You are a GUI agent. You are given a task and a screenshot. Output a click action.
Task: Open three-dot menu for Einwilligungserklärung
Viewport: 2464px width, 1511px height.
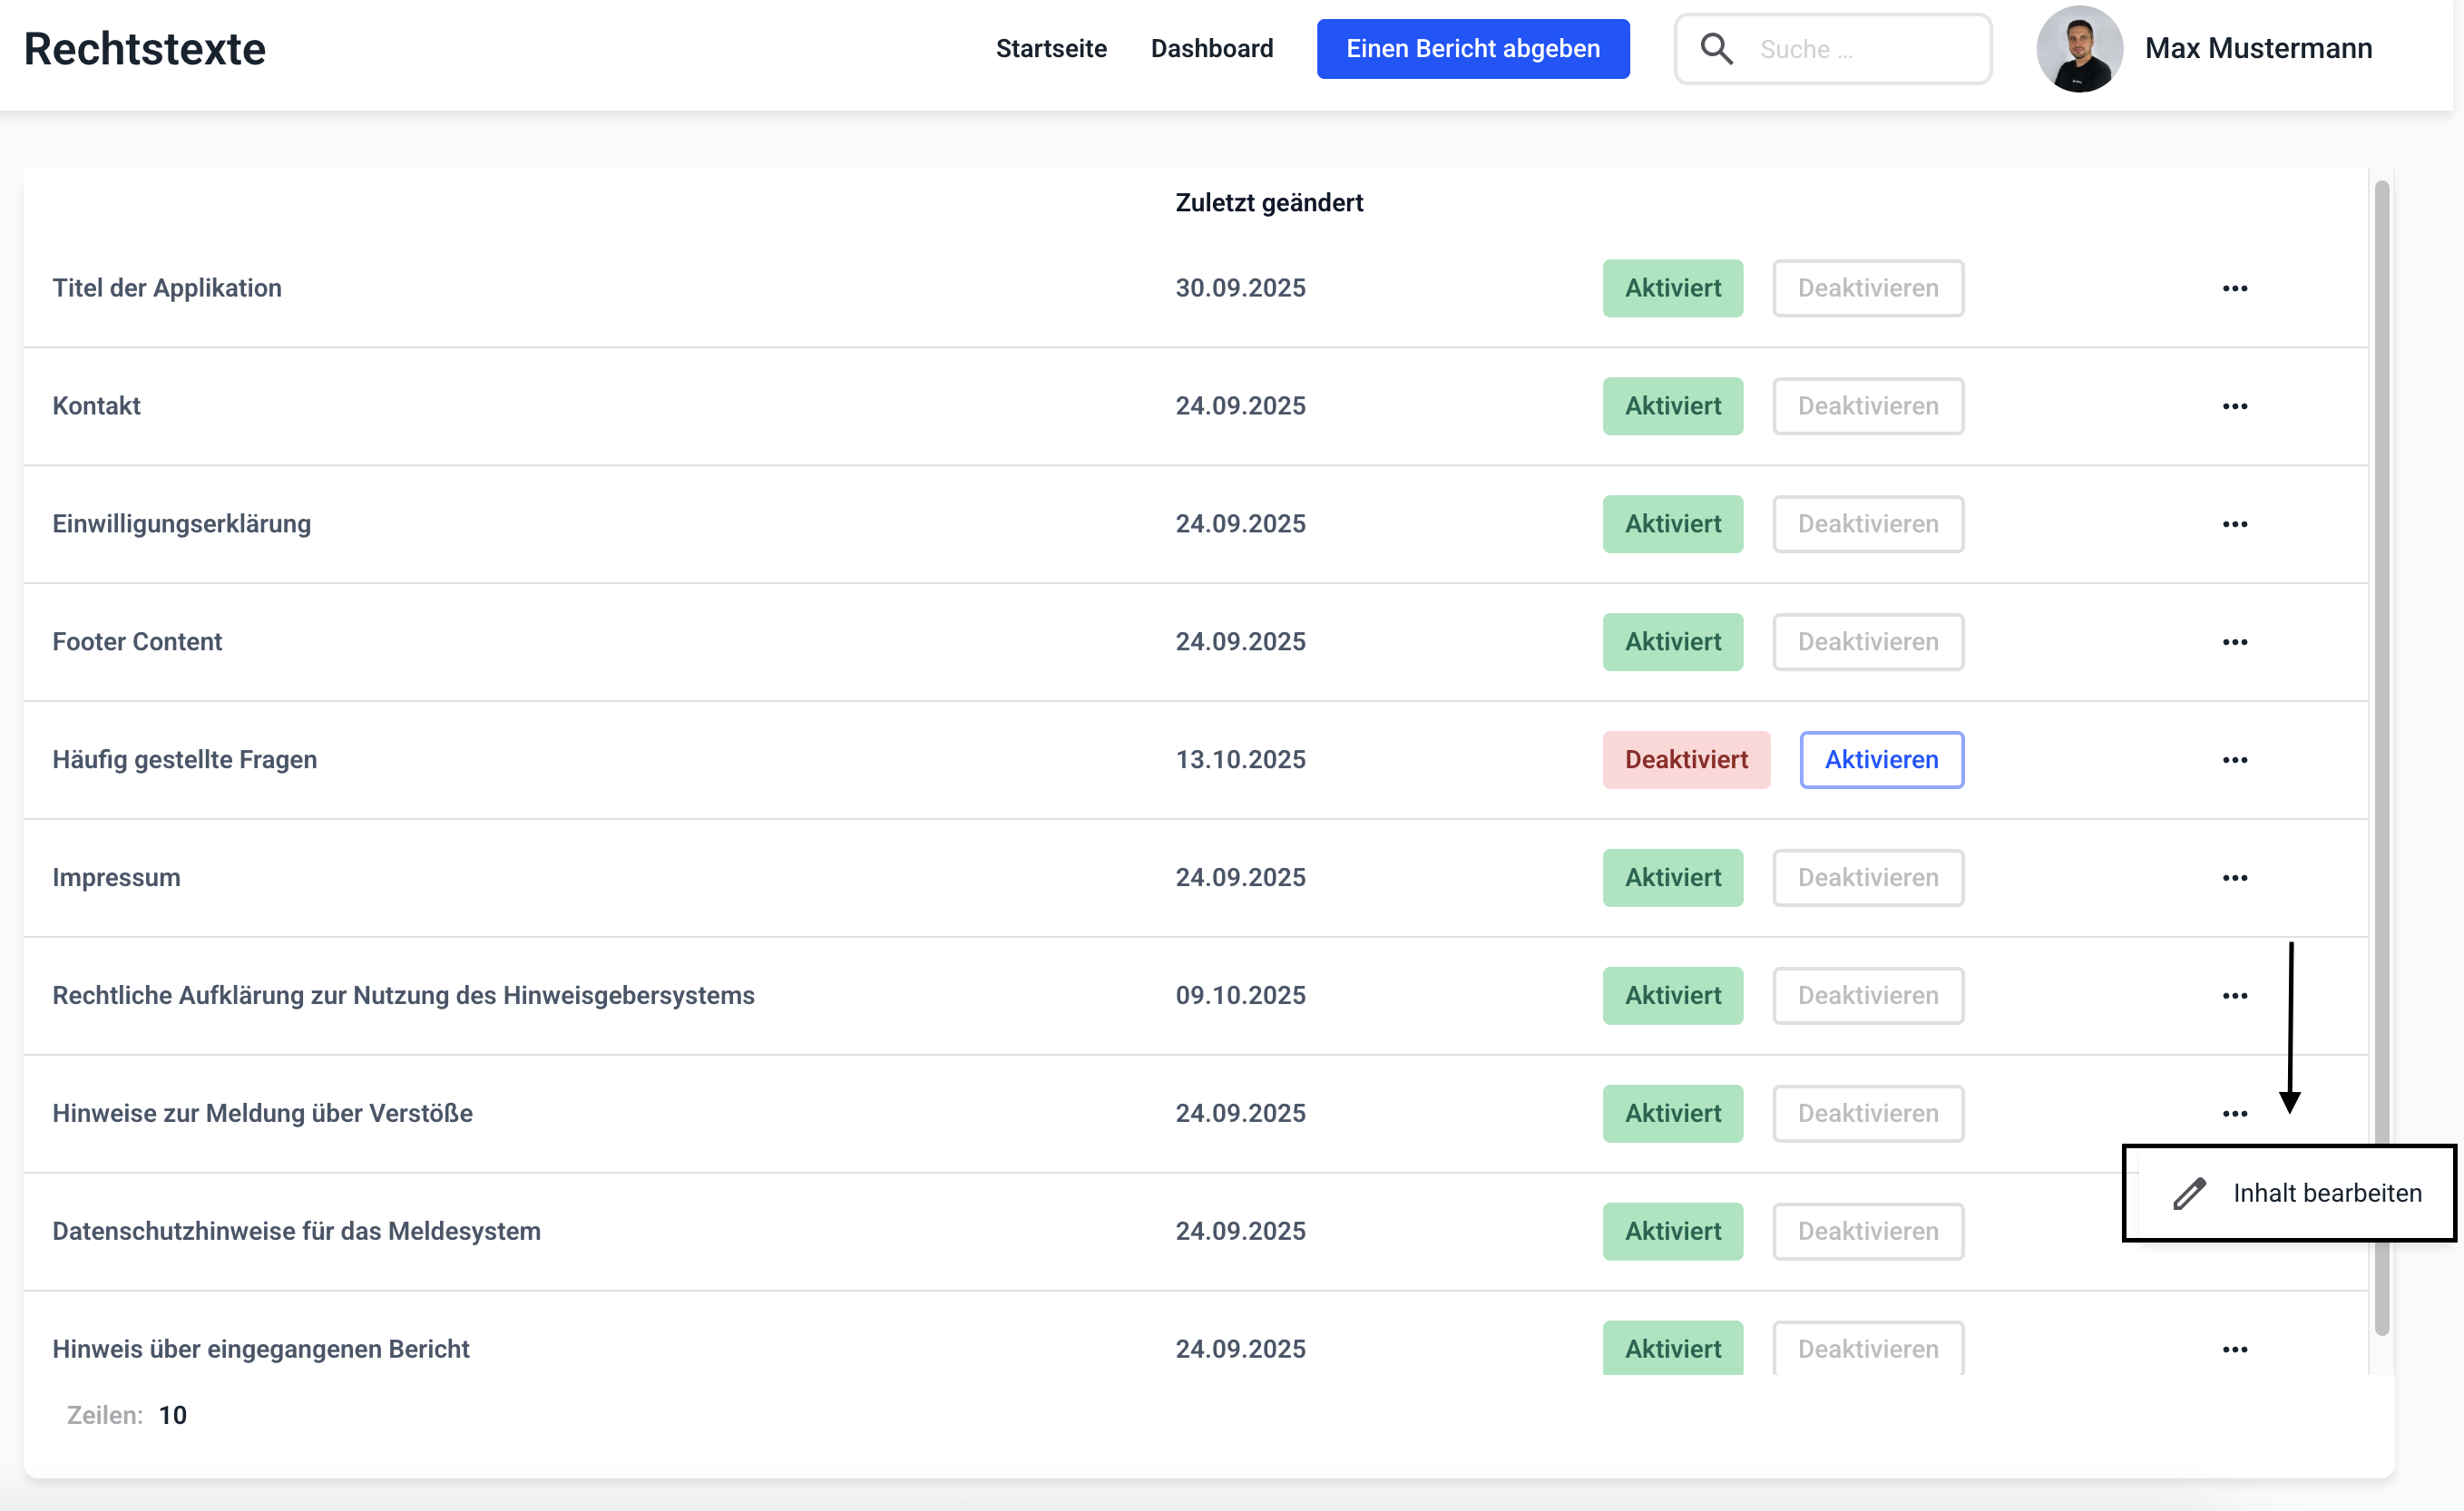point(2234,525)
